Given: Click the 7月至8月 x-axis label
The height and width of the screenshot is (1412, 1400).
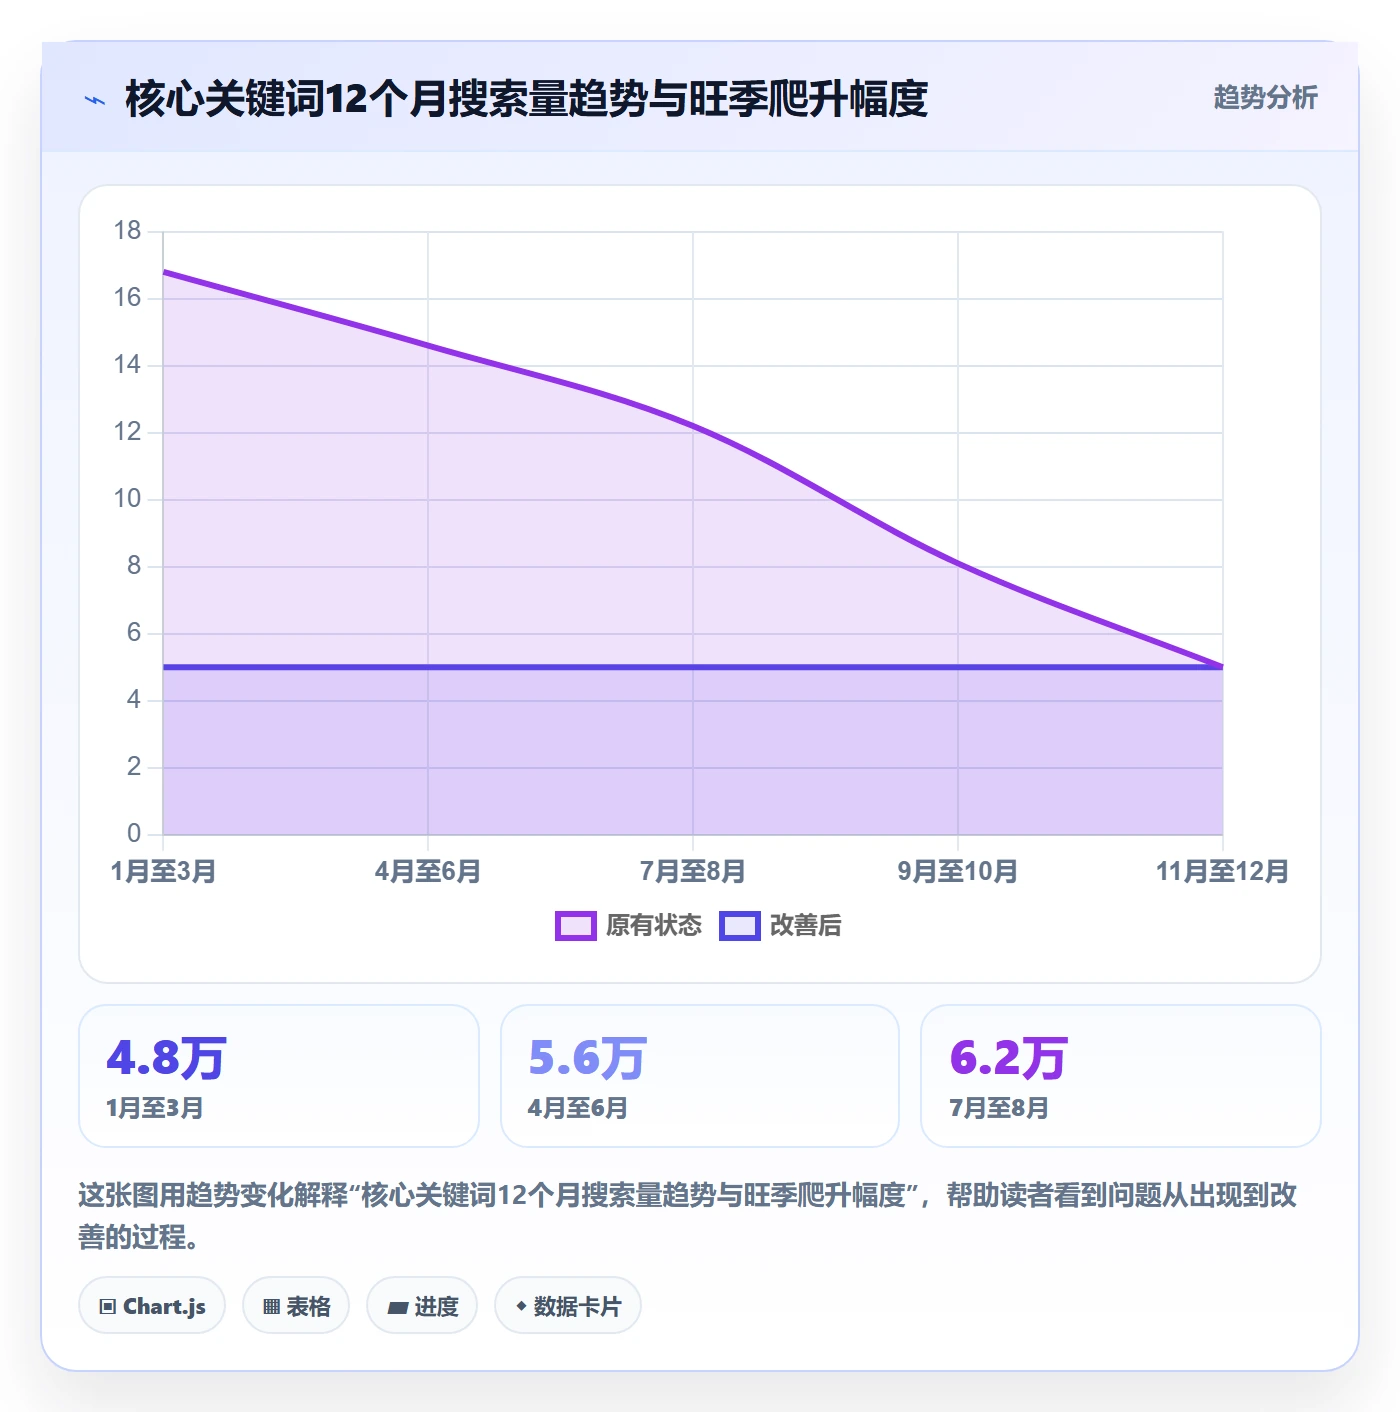Looking at the screenshot, I should coord(693,871).
